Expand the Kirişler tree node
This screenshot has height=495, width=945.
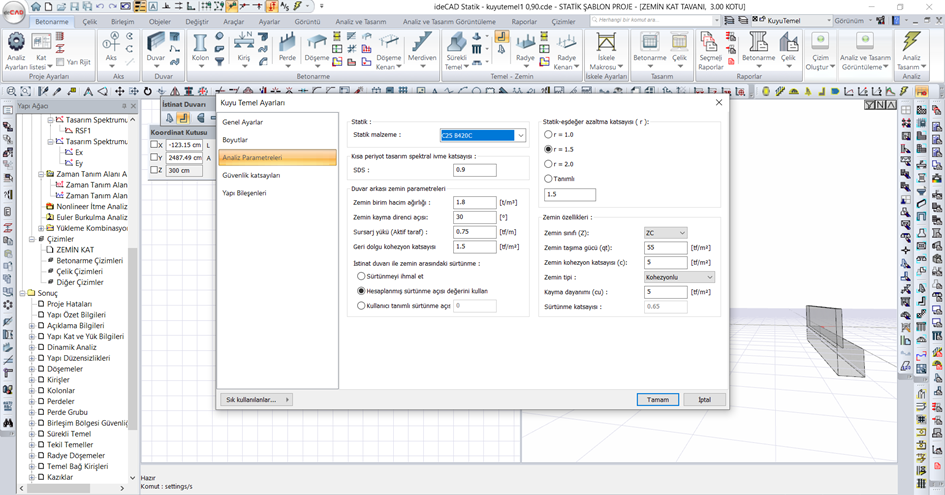31,380
